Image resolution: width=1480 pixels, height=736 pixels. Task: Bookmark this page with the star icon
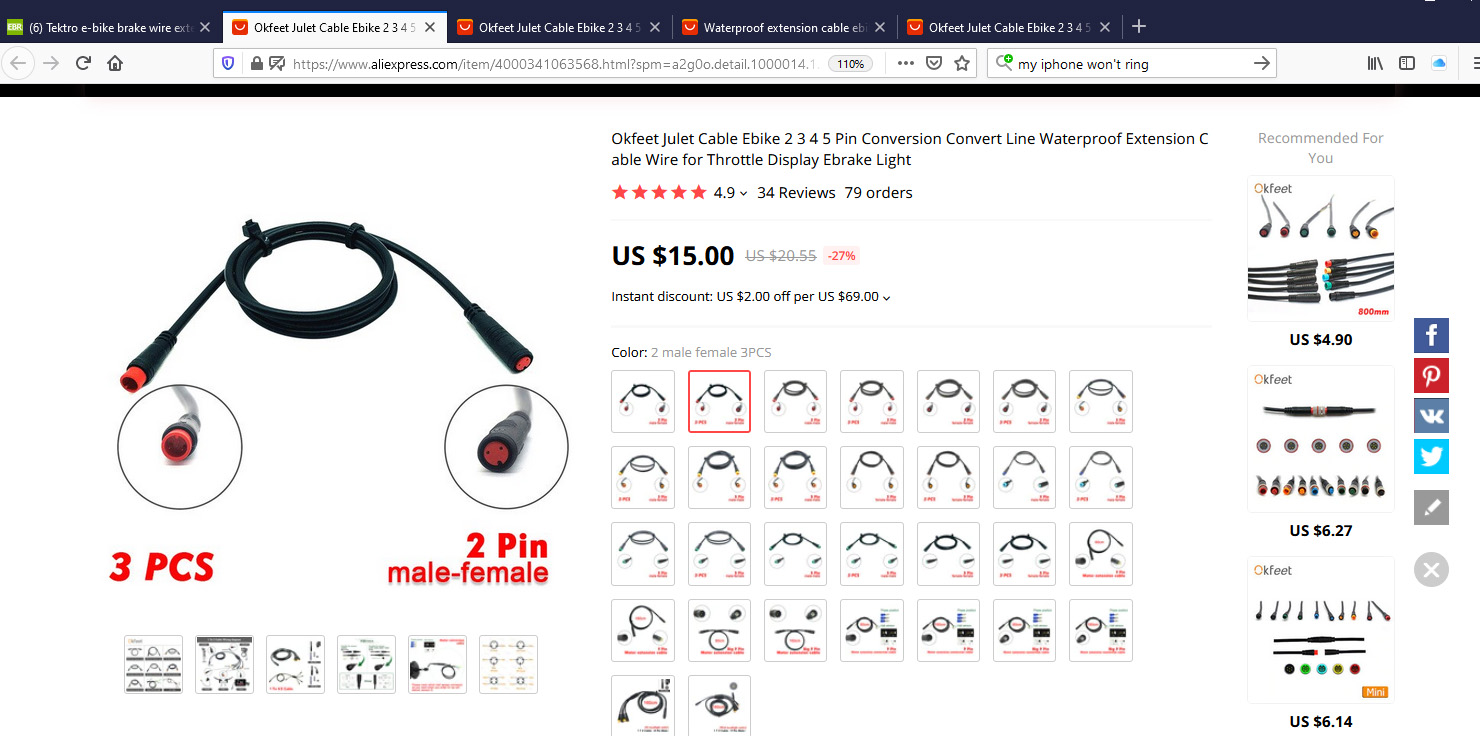tap(962, 63)
